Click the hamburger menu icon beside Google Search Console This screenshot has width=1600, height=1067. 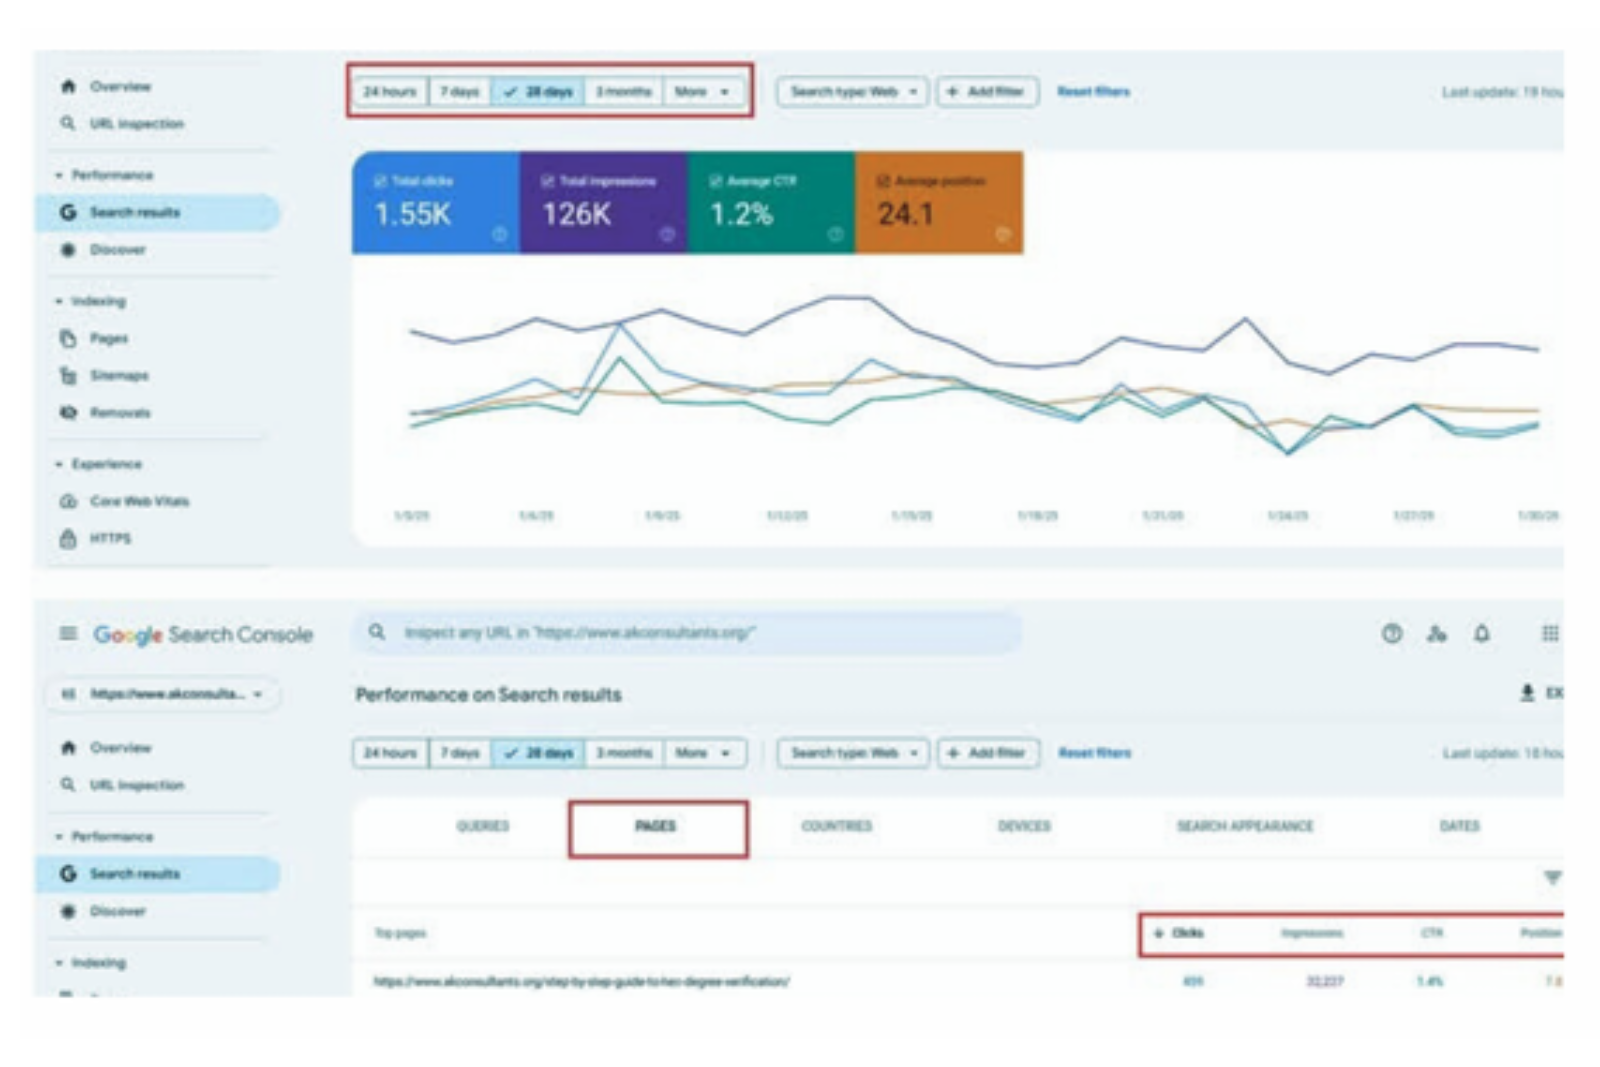[68, 633]
